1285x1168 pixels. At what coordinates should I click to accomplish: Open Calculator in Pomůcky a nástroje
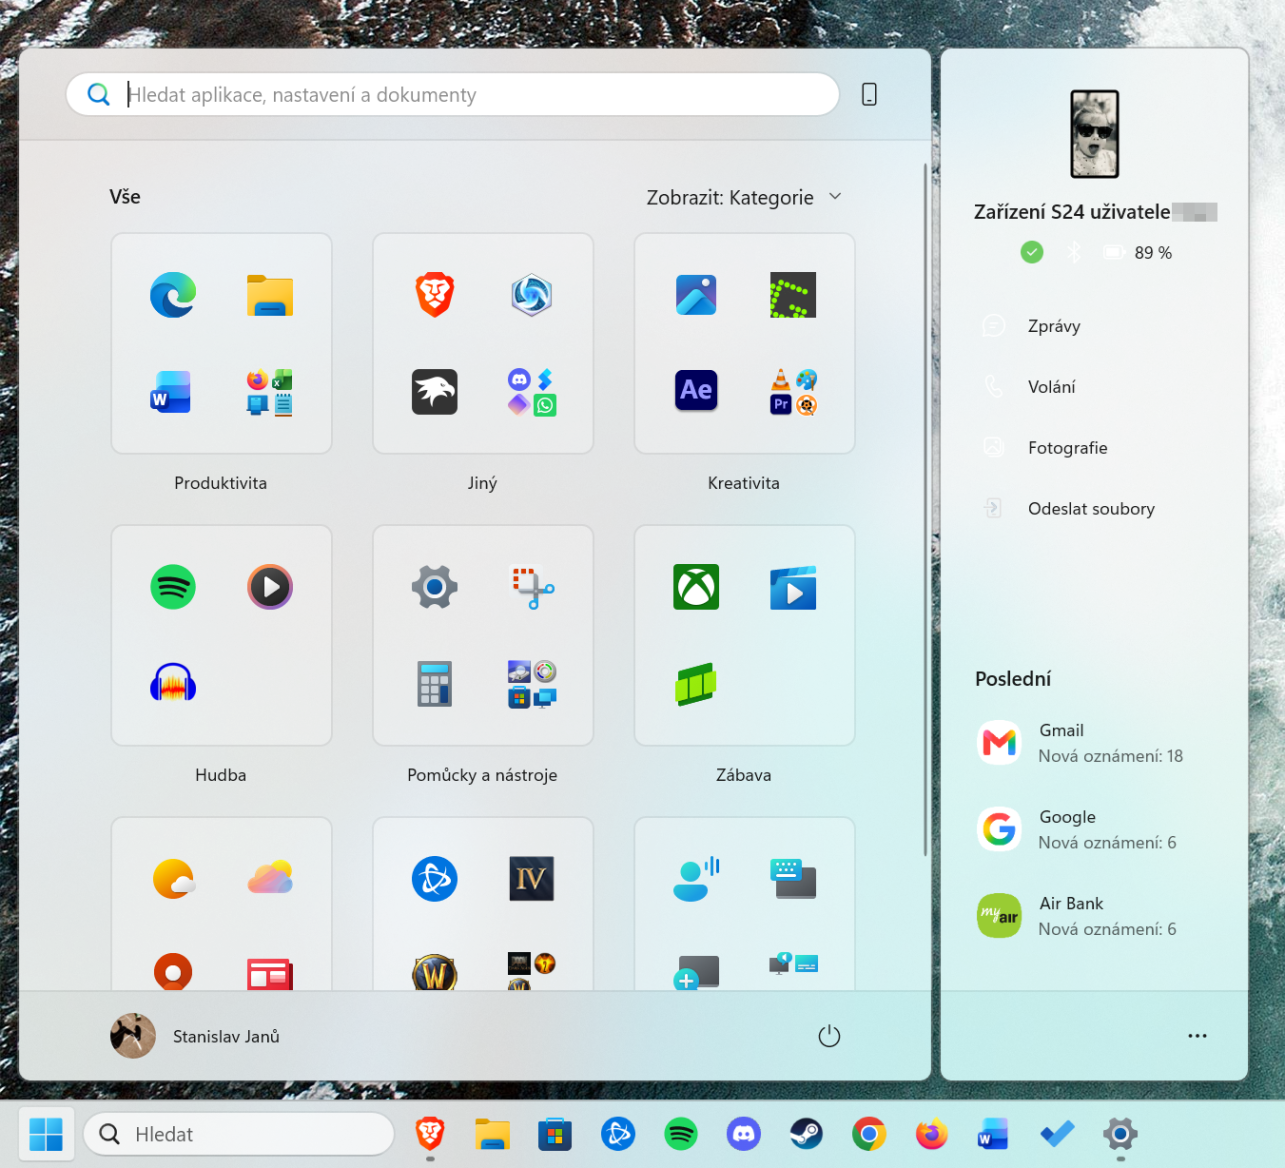point(435,684)
